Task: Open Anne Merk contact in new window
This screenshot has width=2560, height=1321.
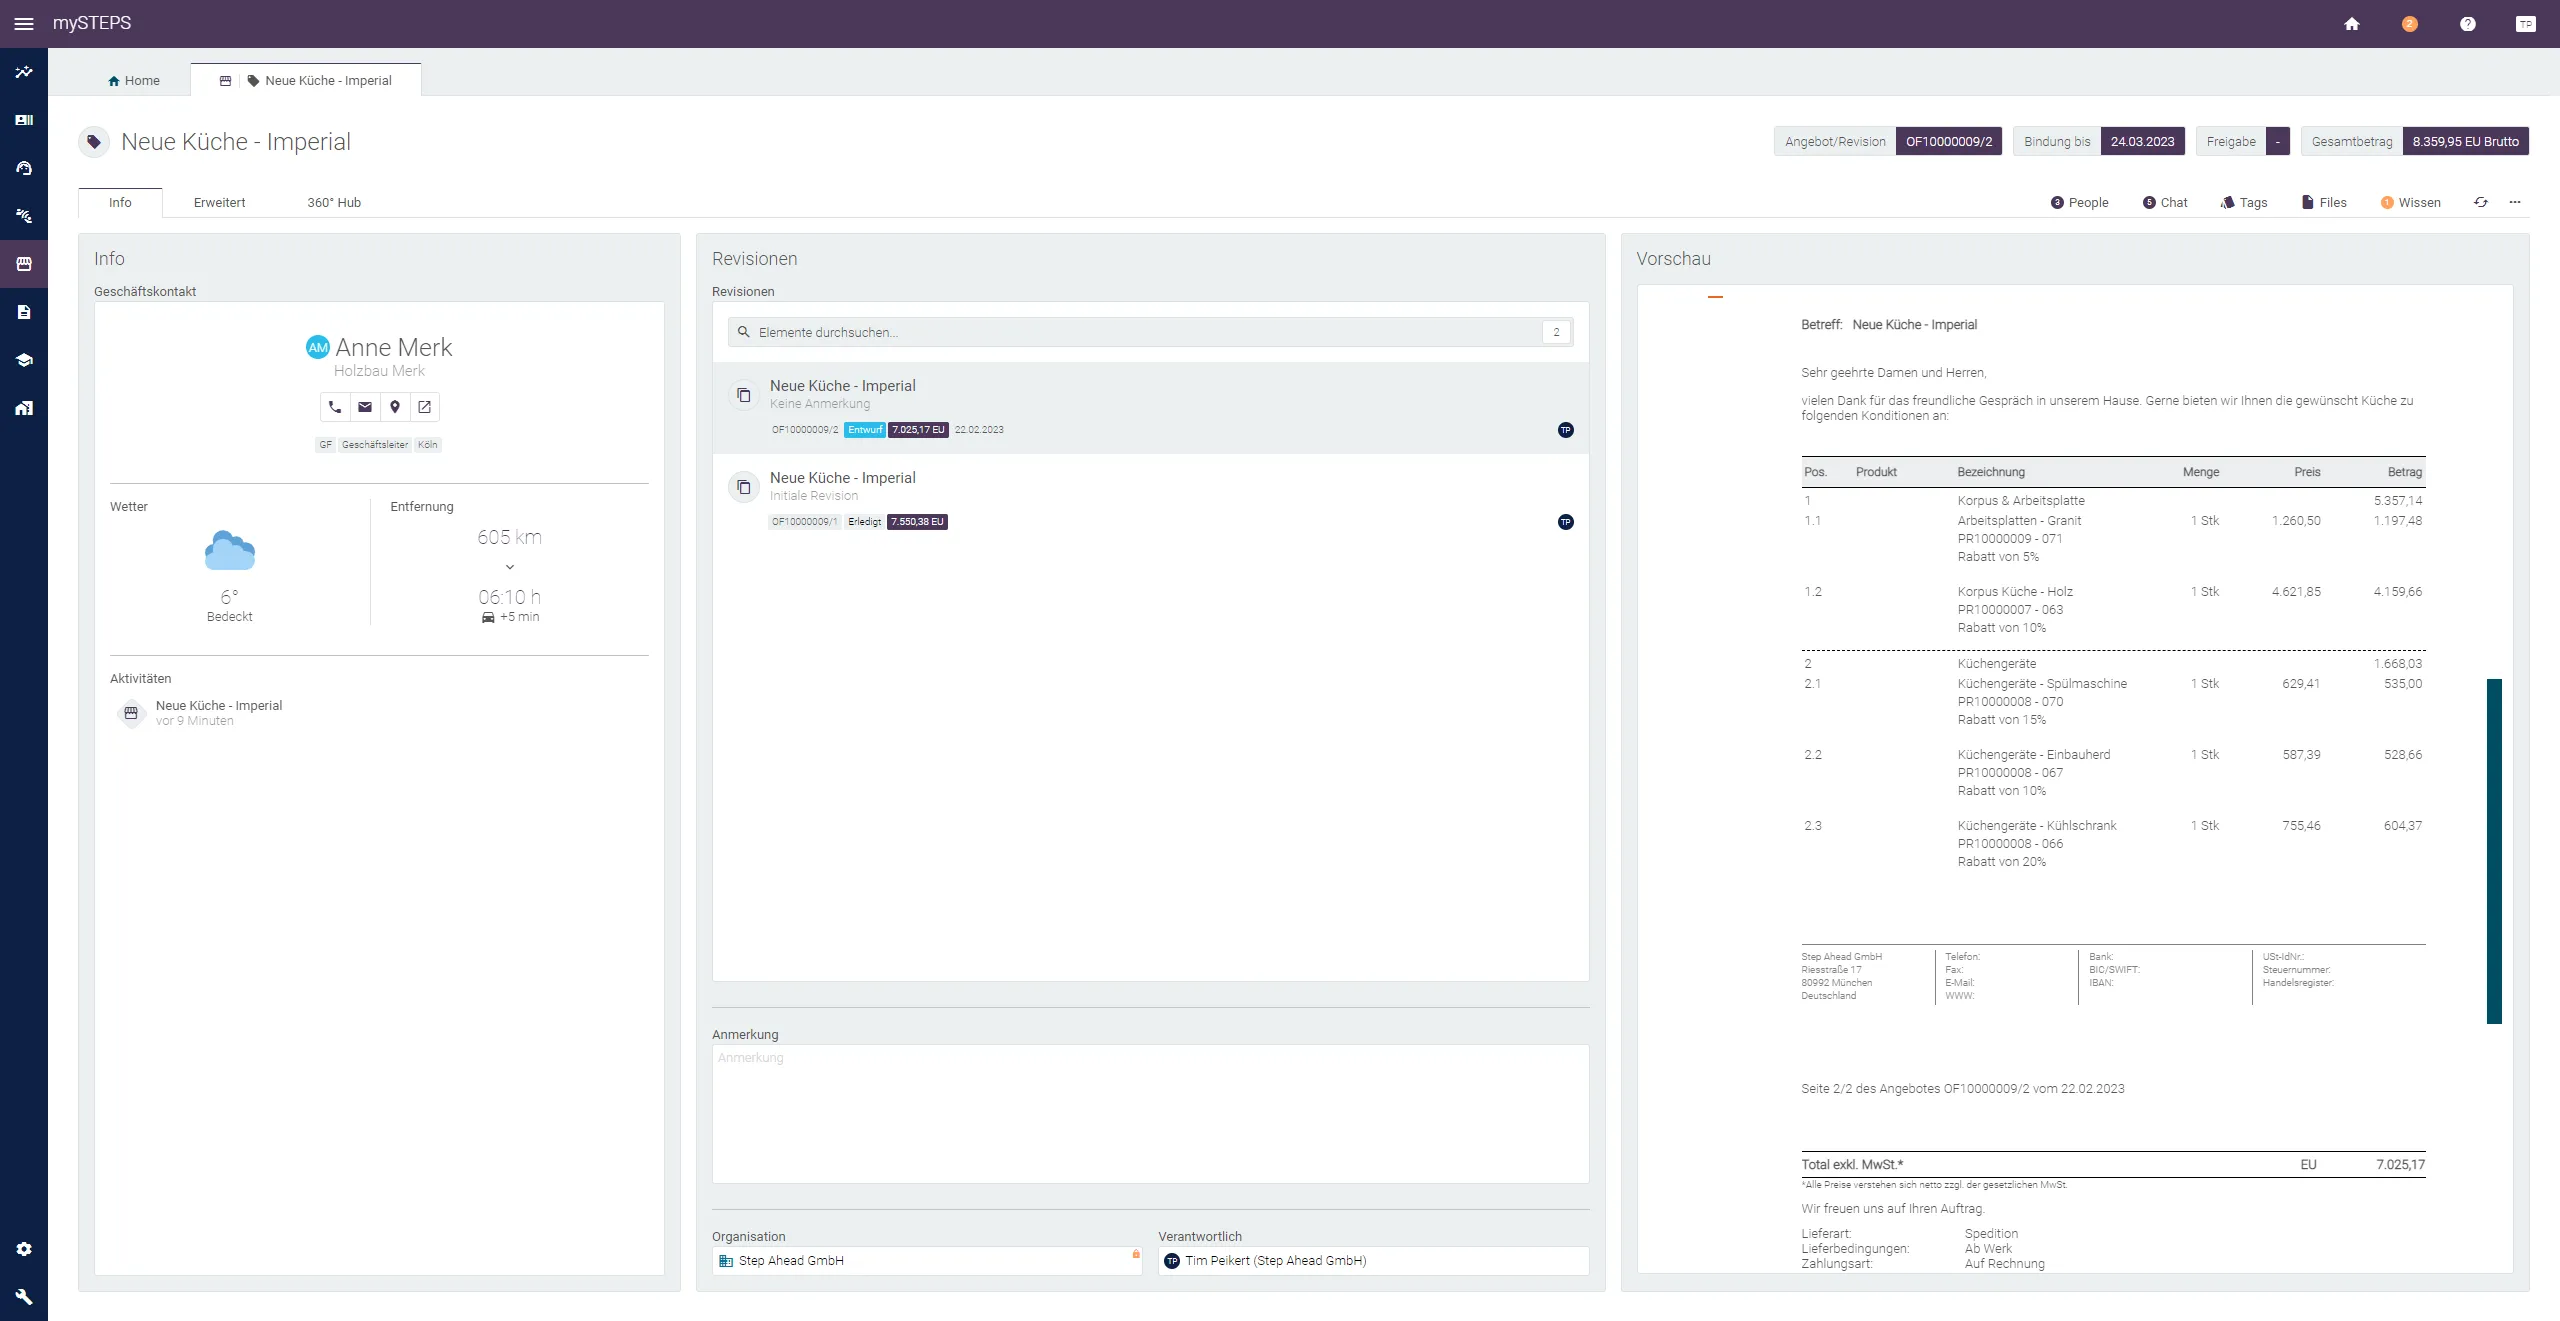Action: click(425, 407)
